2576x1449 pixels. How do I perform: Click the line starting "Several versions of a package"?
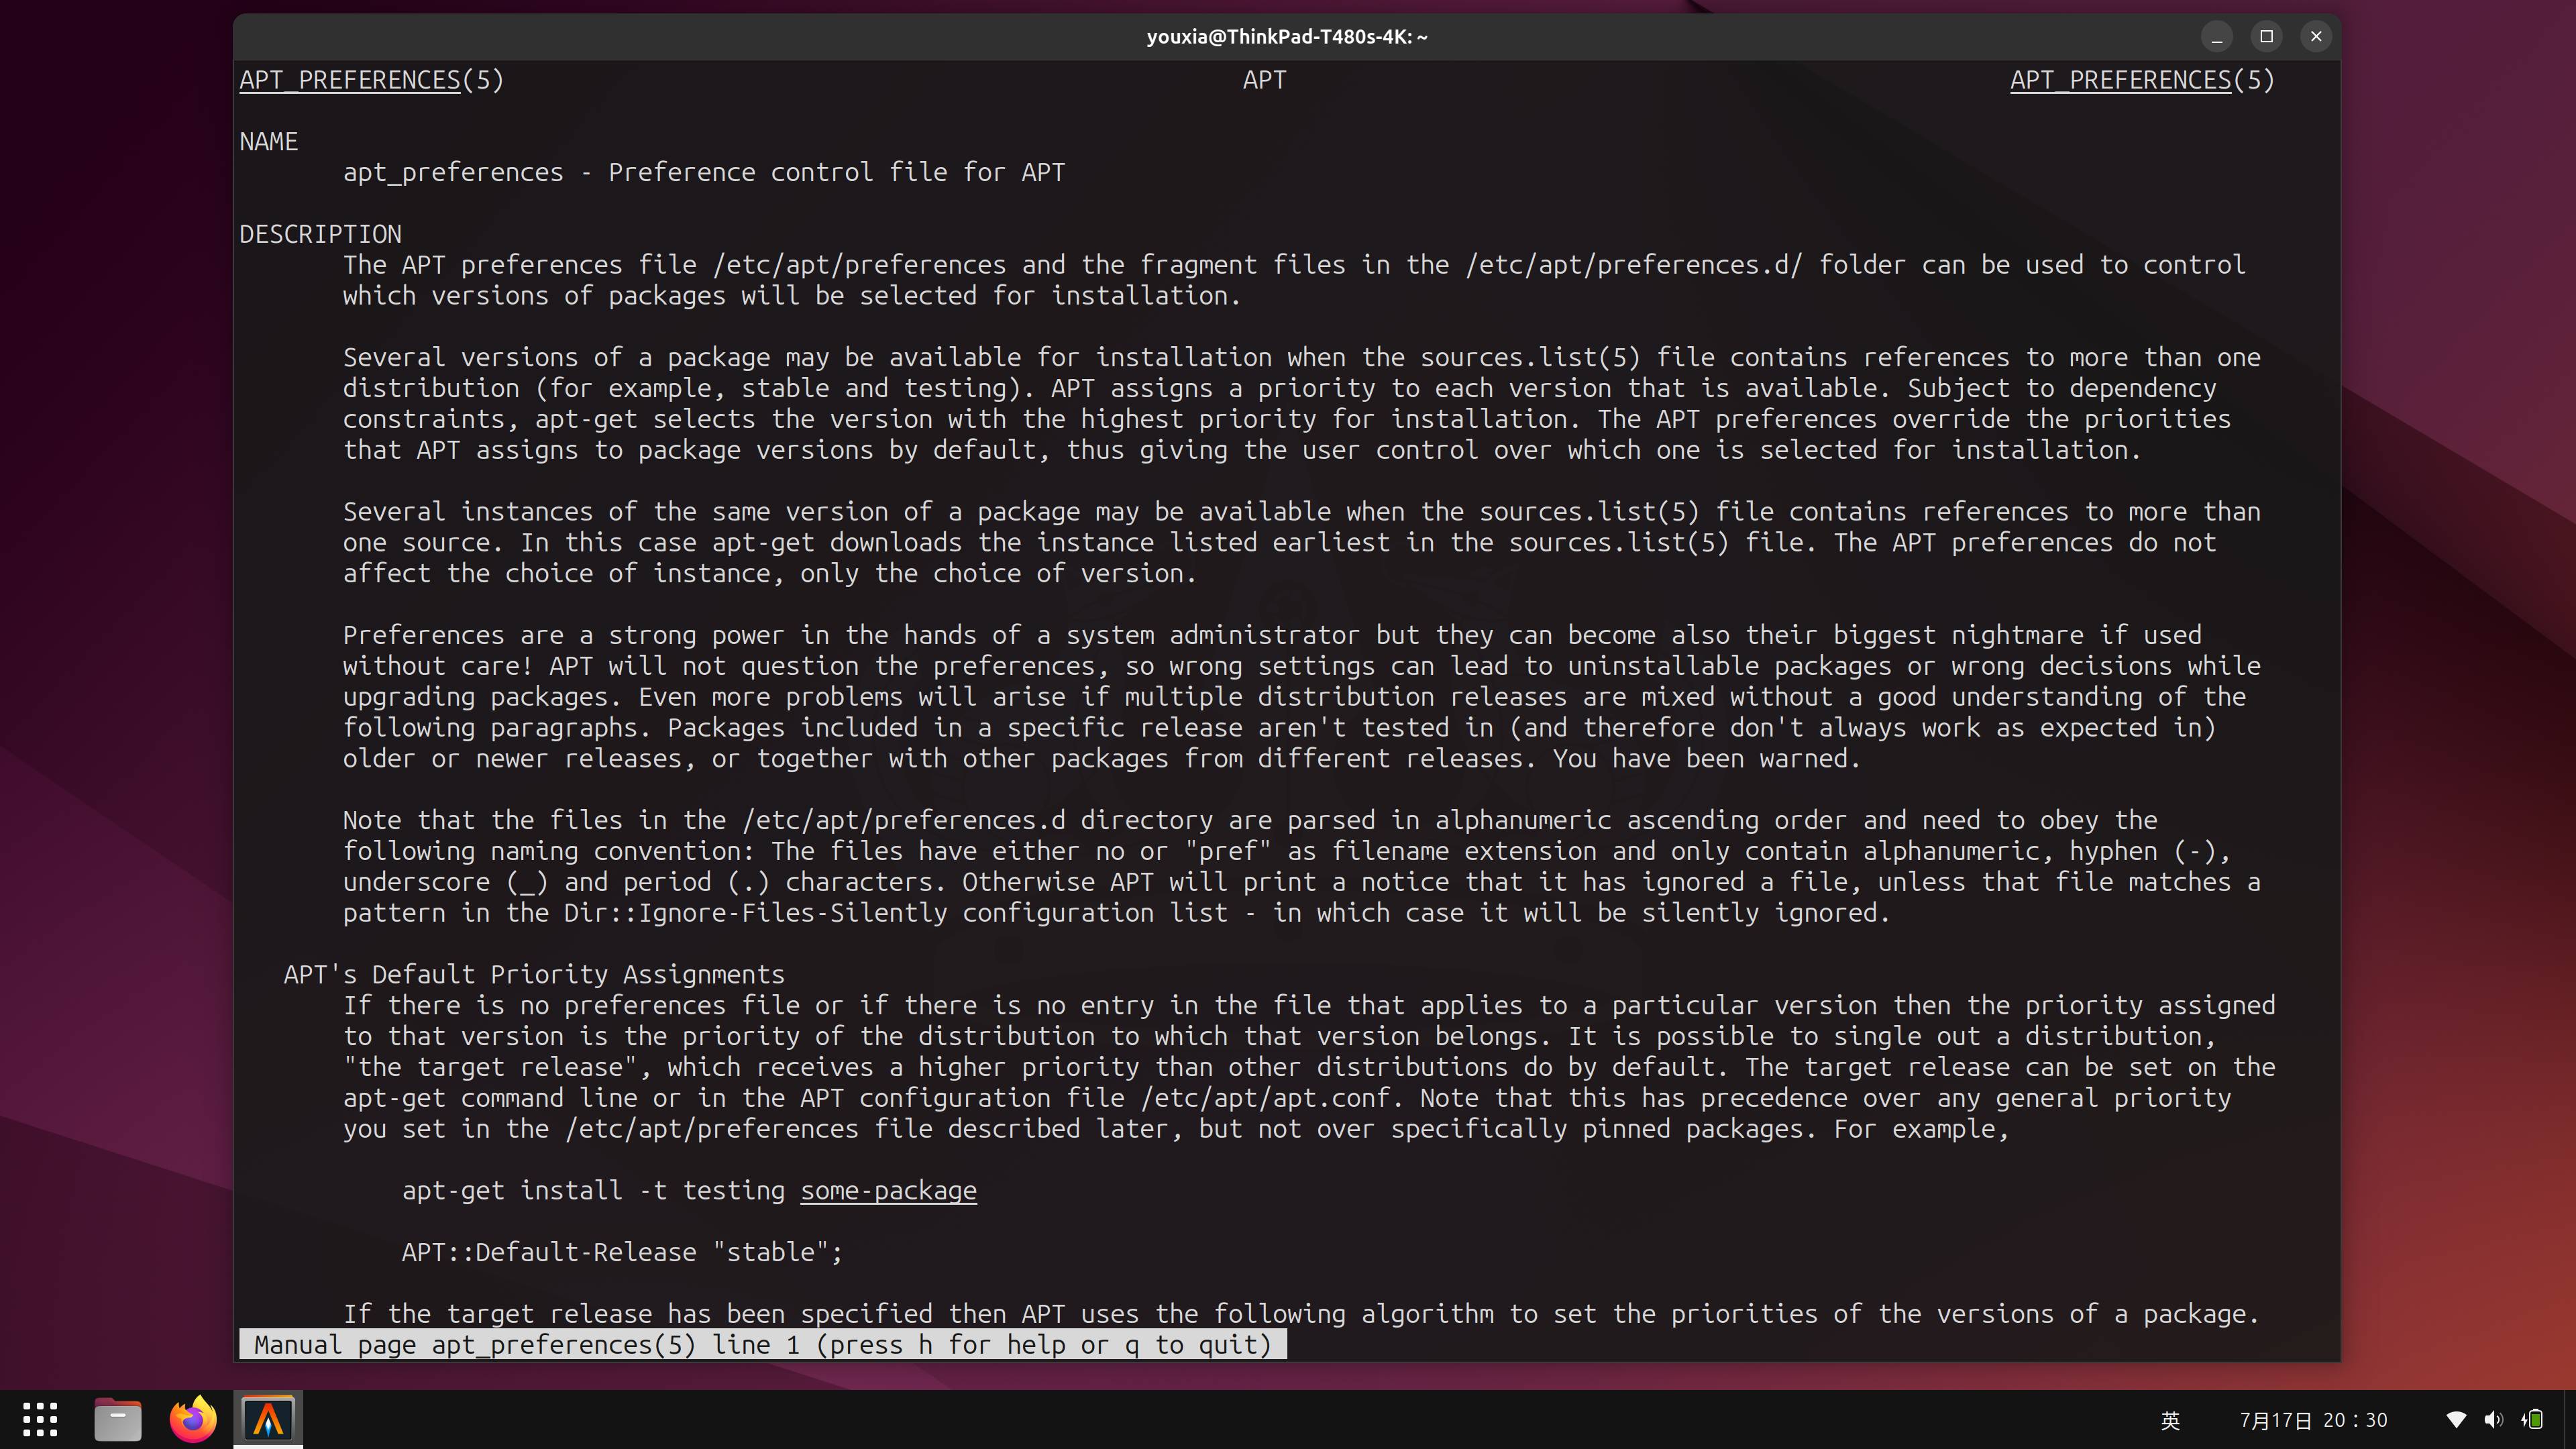coord(1301,358)
